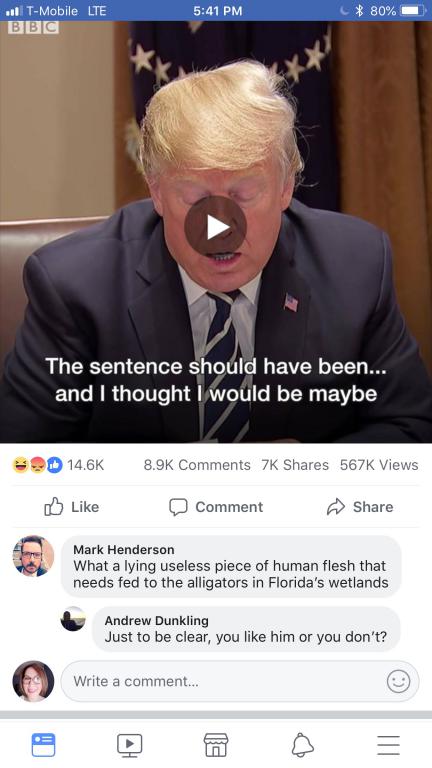This screenshot has height=768, width=432.
Task: Tap the battery indicator in status bar
Action: 414,10
